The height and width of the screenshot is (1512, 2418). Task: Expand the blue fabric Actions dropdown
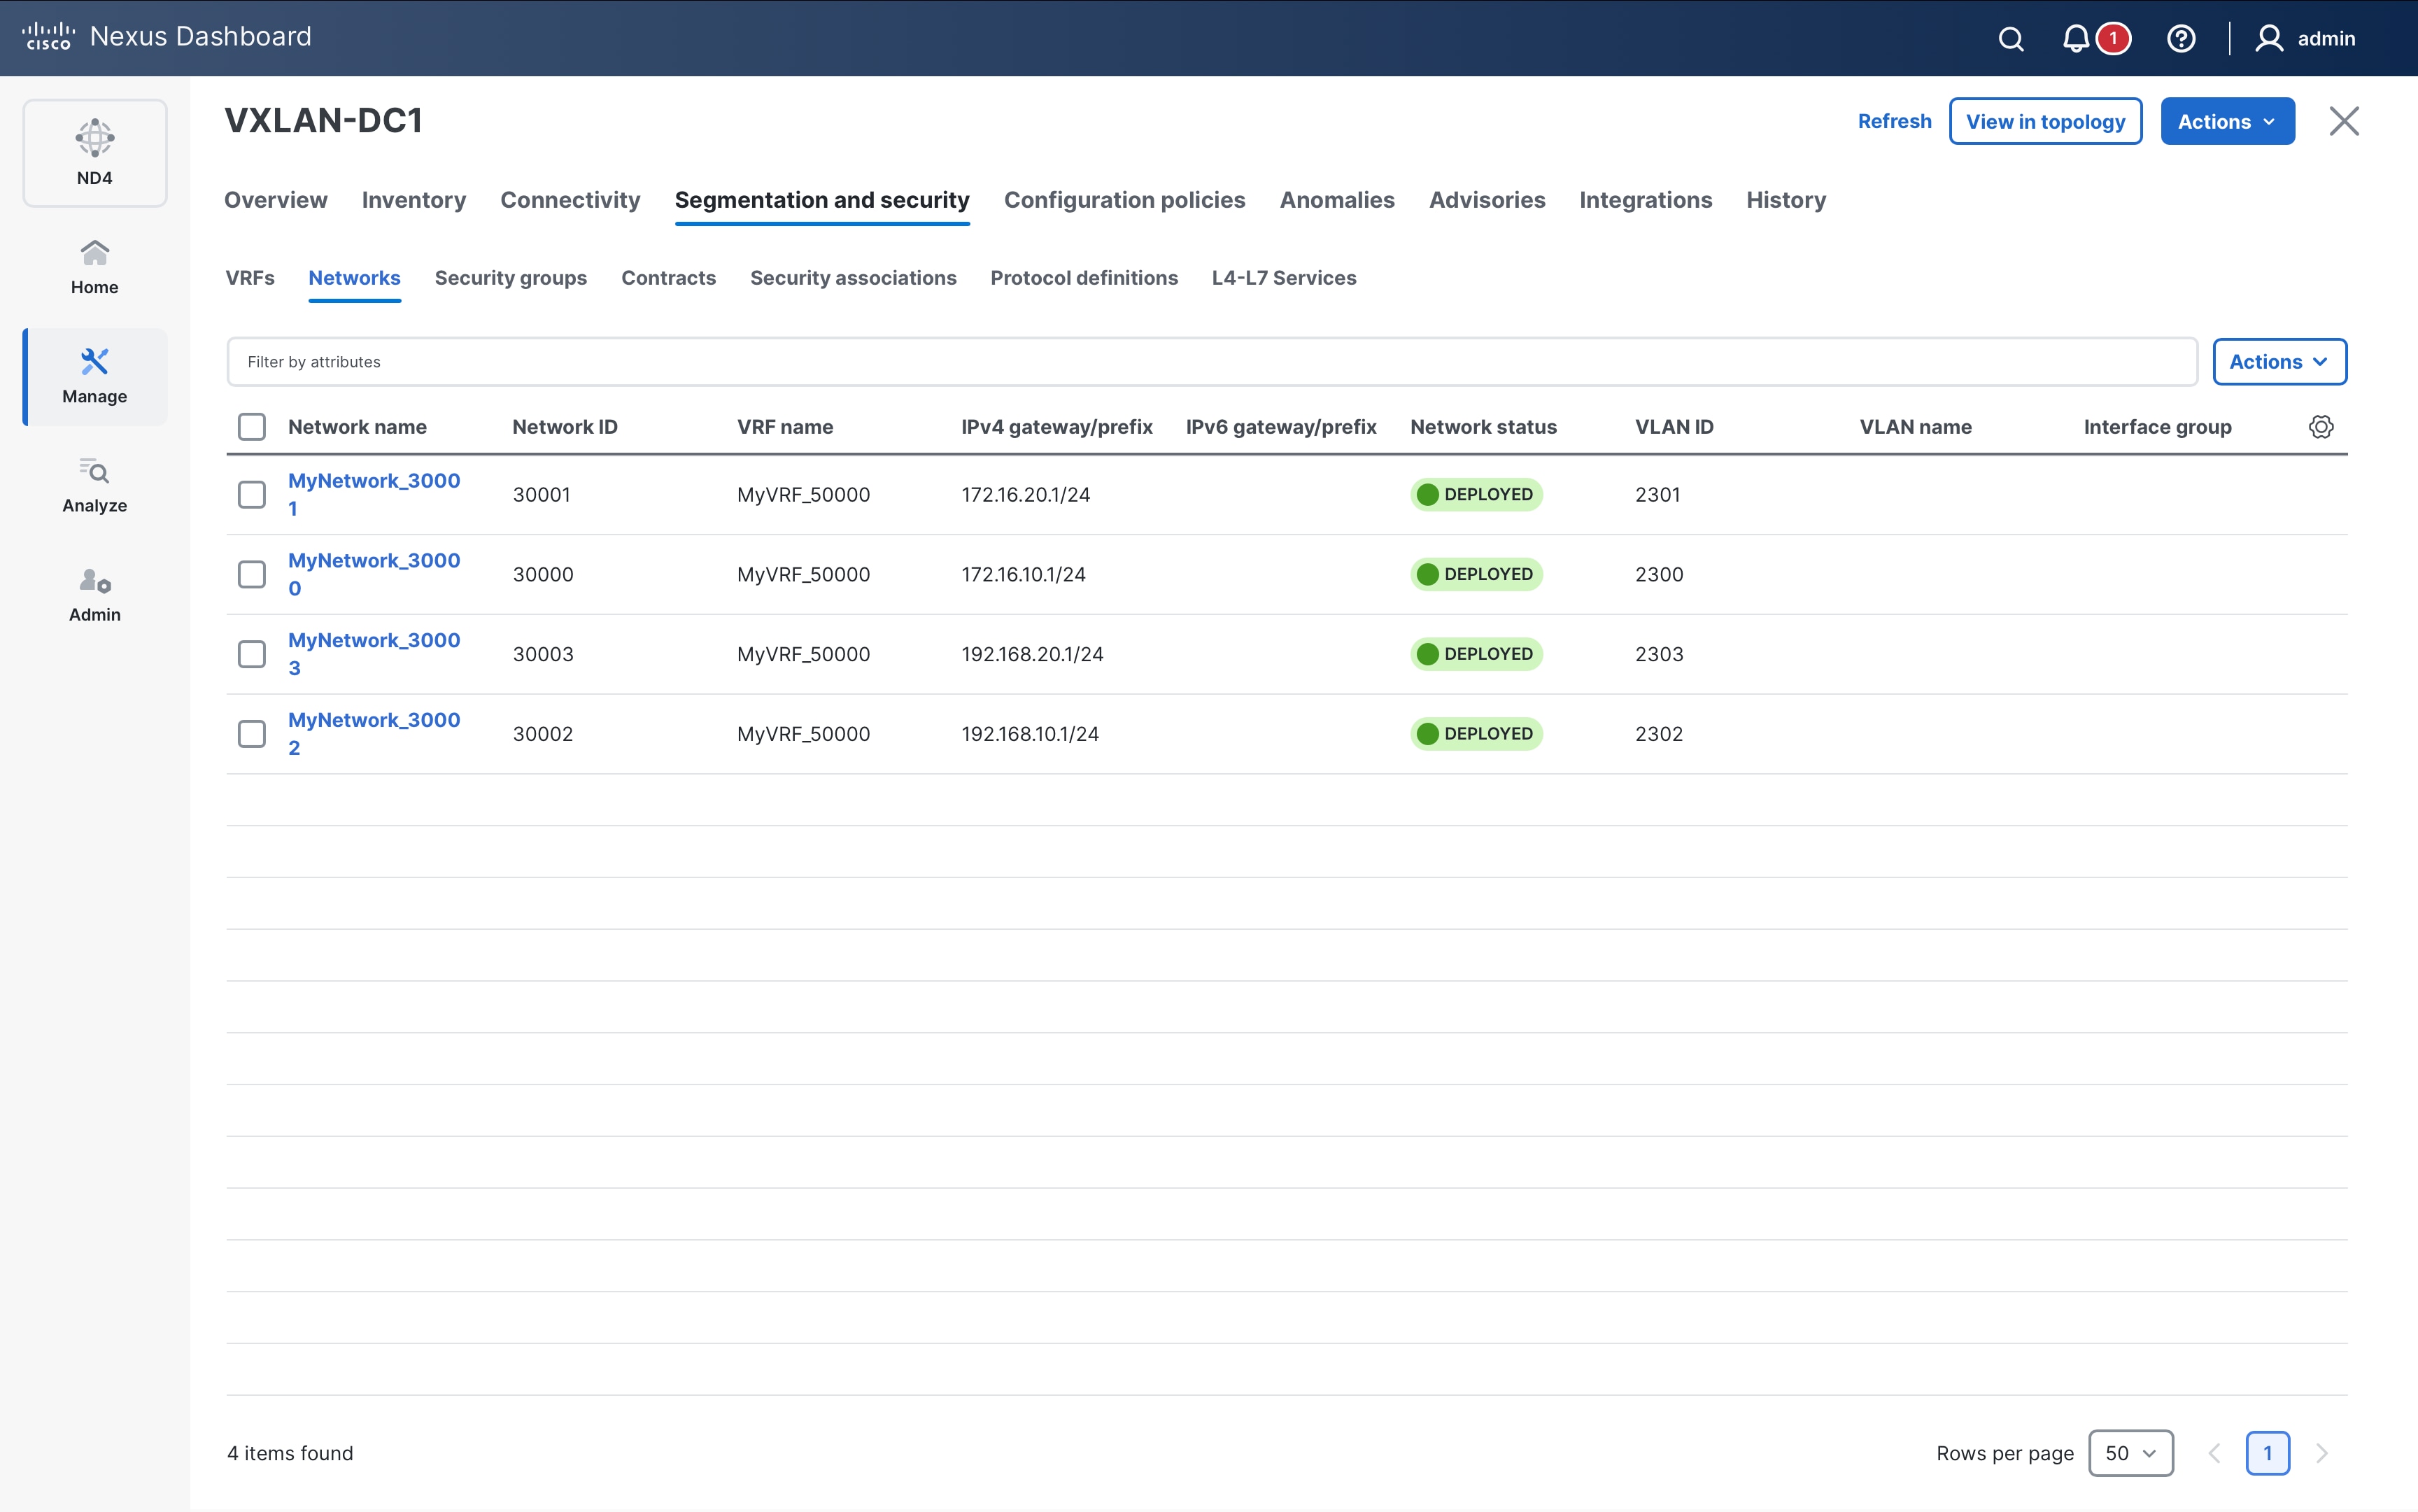click(x=2227, y=121)
